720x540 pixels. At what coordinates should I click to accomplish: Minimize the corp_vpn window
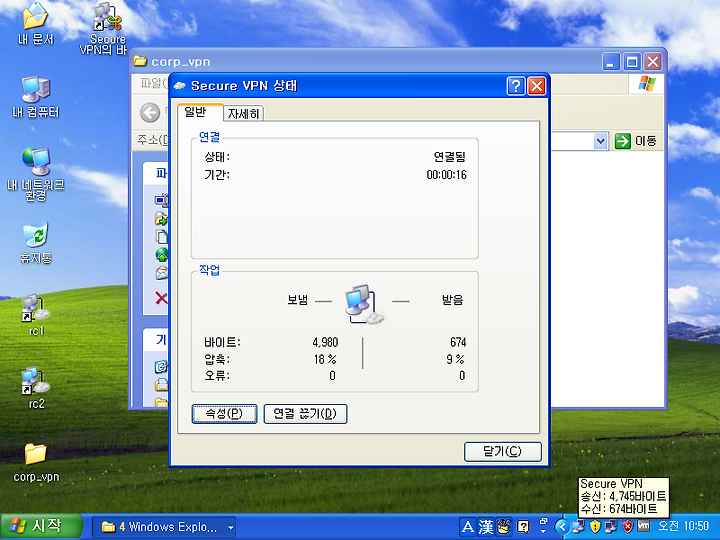pyautogui.click(x=611, y=62)
